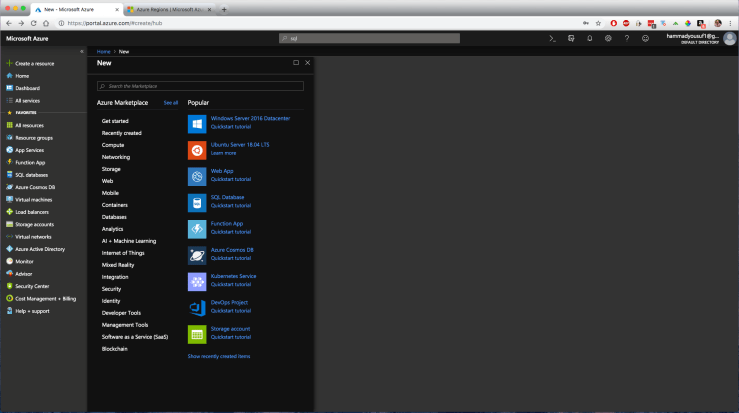The width and height of the screenshot is (739, 413).
Task: Click Home breadcrumb link
Action: (104, 51)
